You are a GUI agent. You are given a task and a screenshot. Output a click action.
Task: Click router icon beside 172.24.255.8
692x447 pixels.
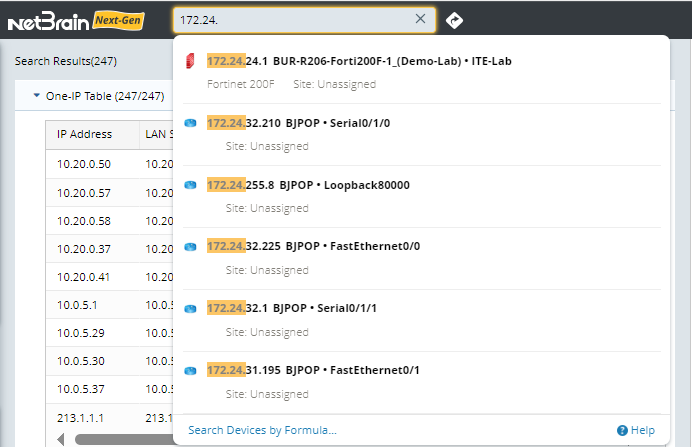pyautogui.click(x=190, y=185)
